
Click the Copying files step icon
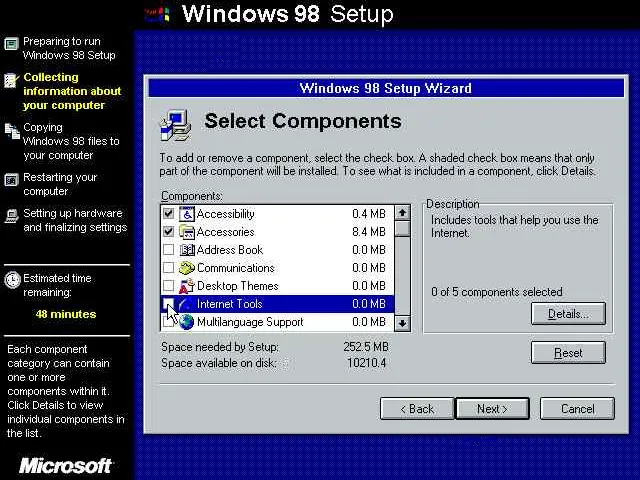coord(12,131)
